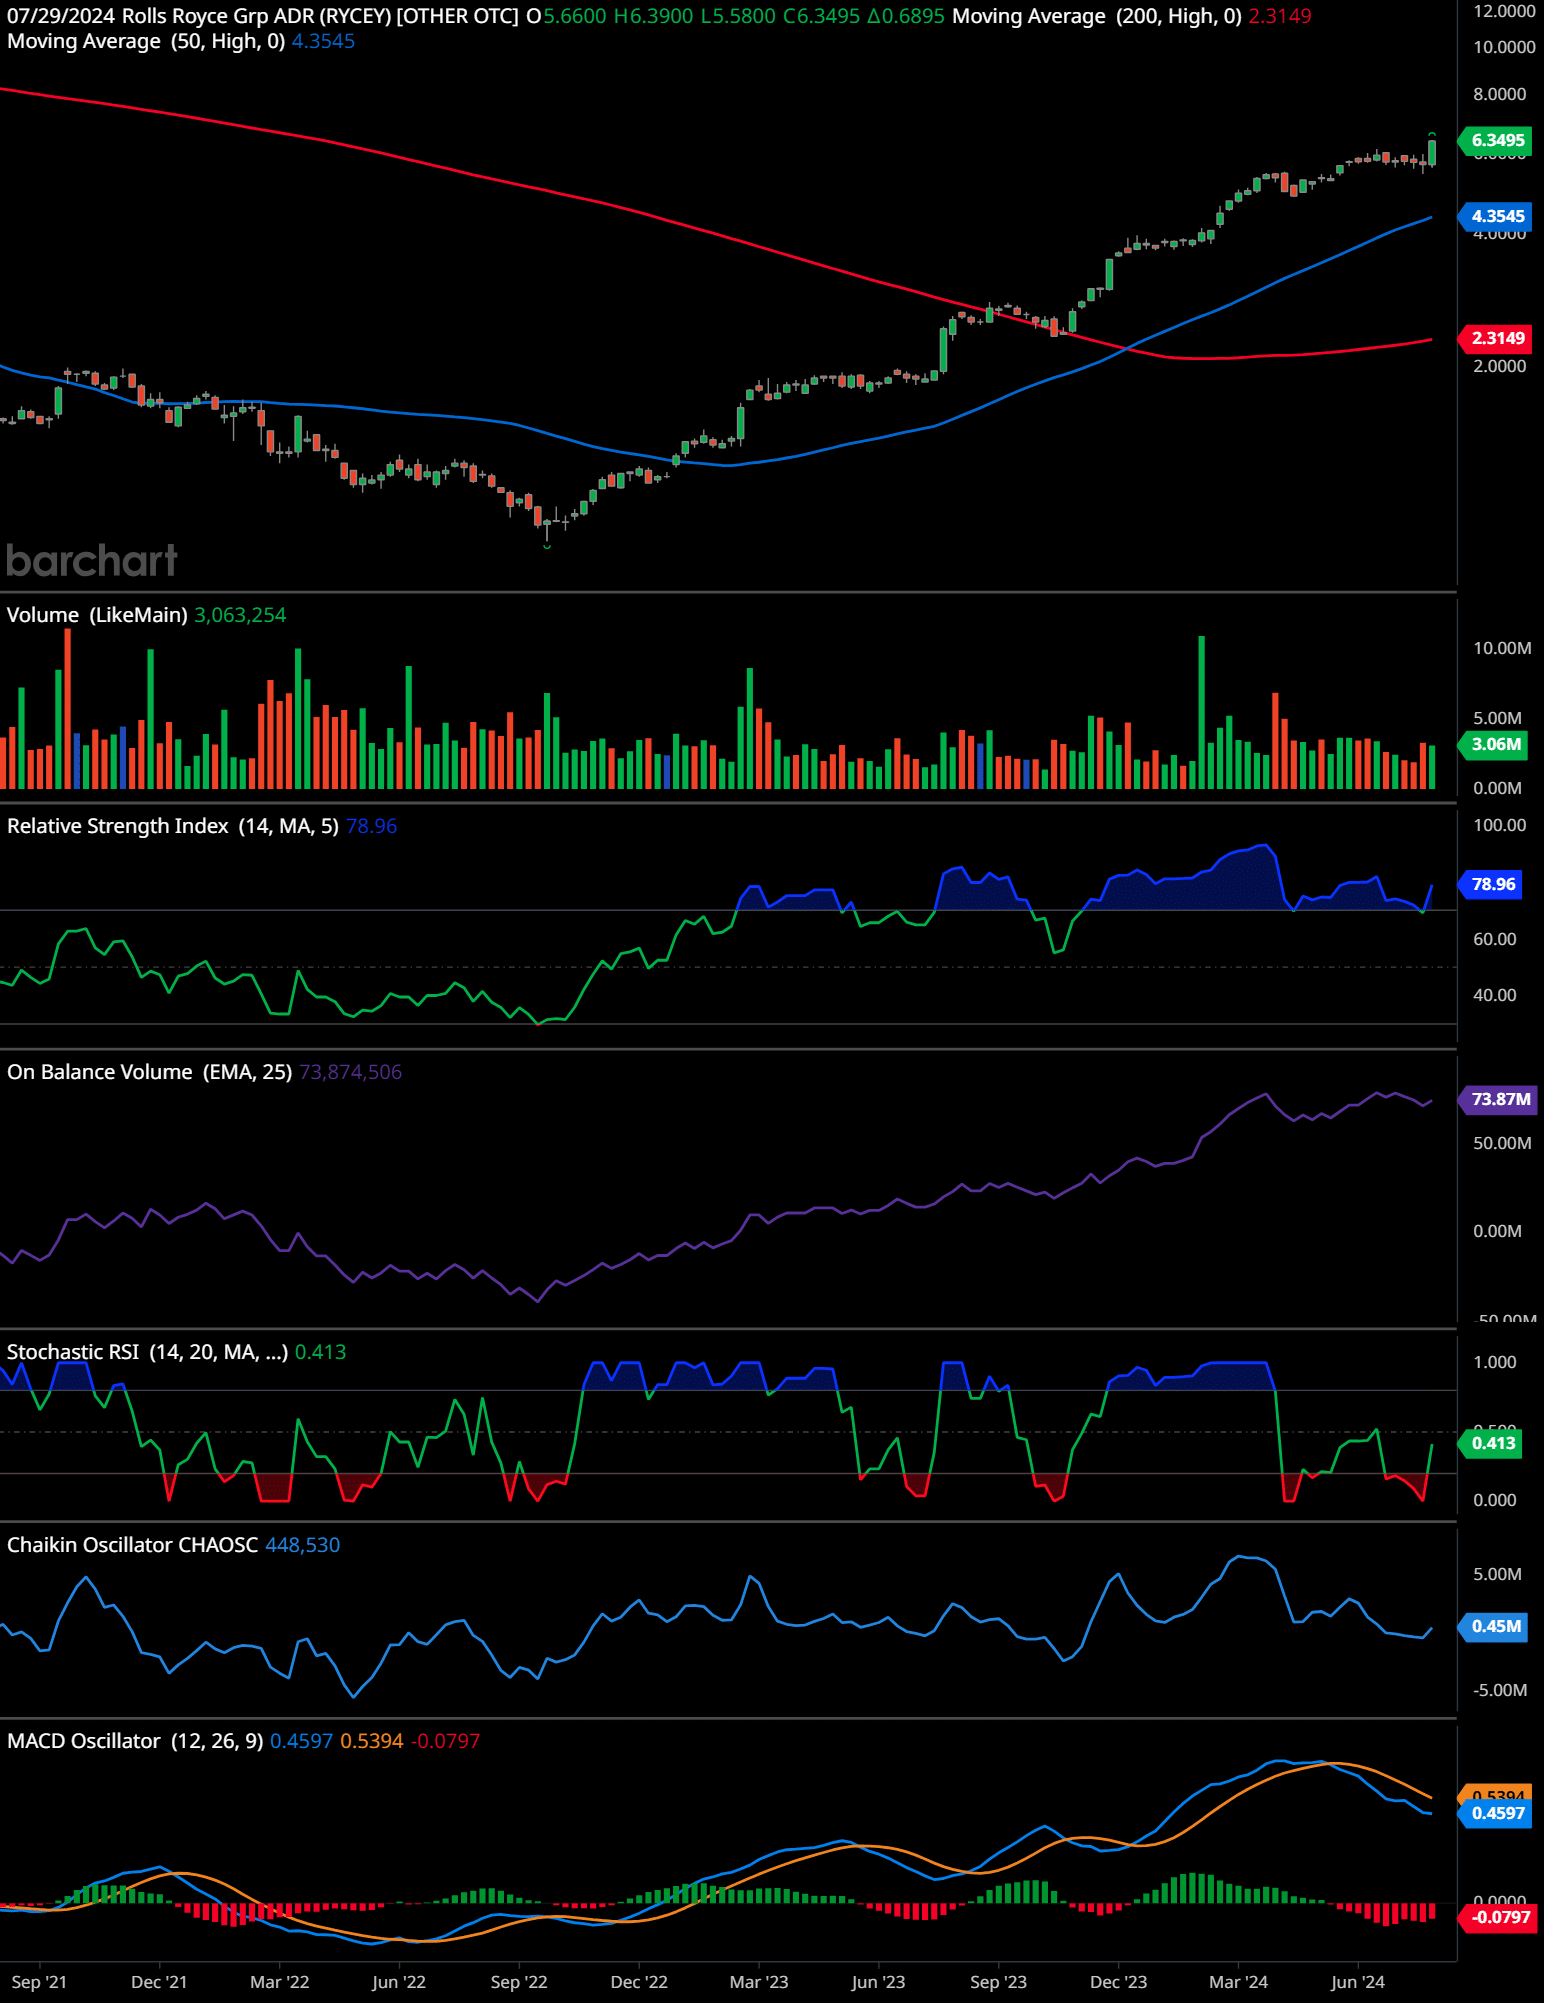Image resolution: width=1544 pixels, height=2003 pixels.
Task: Click the Sep '22 date axis label
Action: pyautogui.click(x=519, y=1982)
